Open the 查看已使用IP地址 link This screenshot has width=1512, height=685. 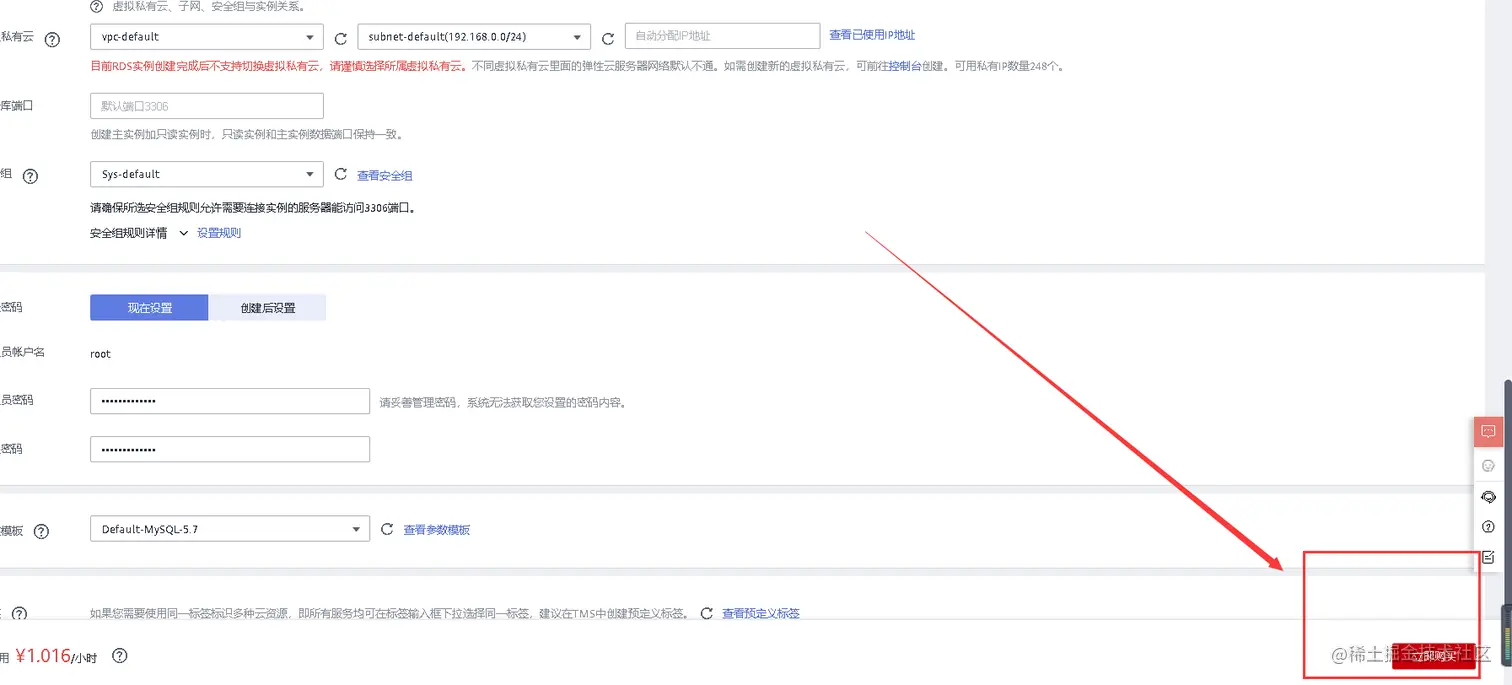click(x=872, y=35)
